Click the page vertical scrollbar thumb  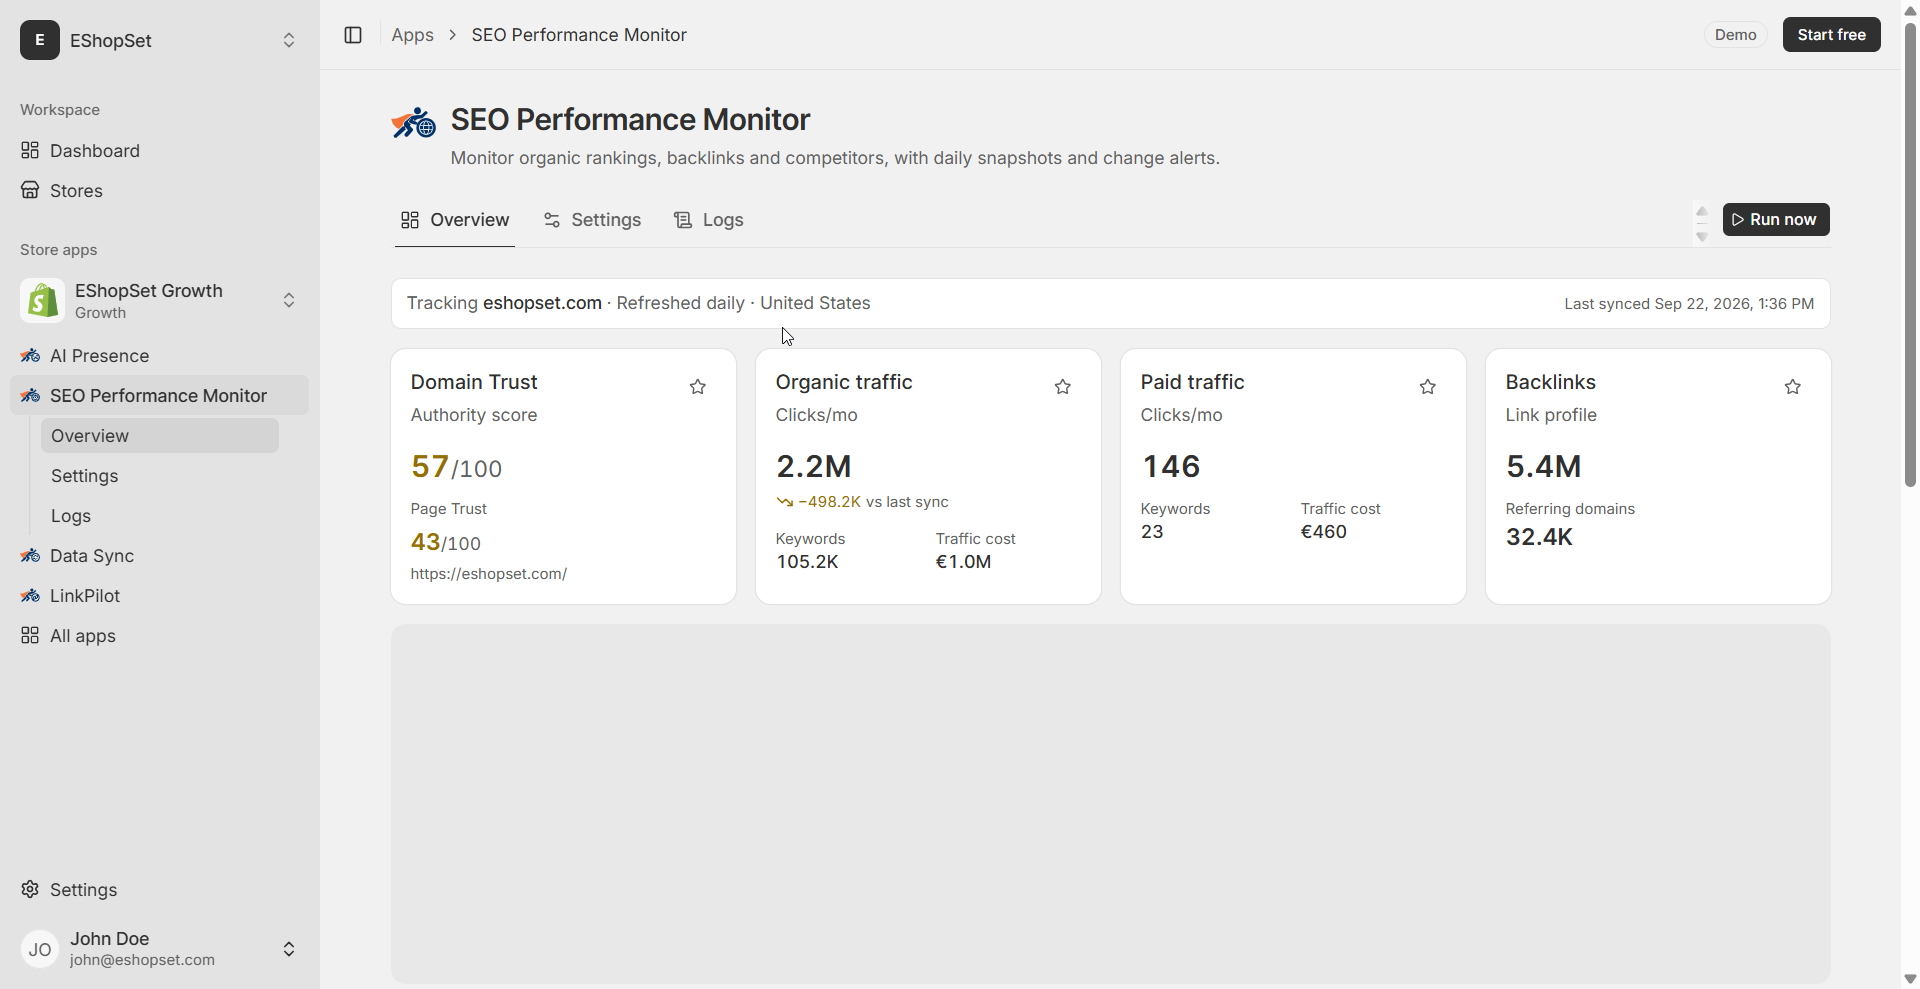click(x=1910, y=255)
